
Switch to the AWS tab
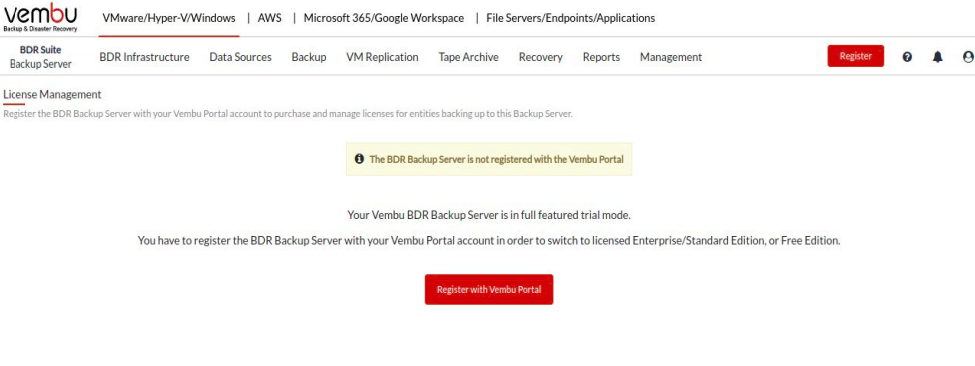tap(269, 18)
